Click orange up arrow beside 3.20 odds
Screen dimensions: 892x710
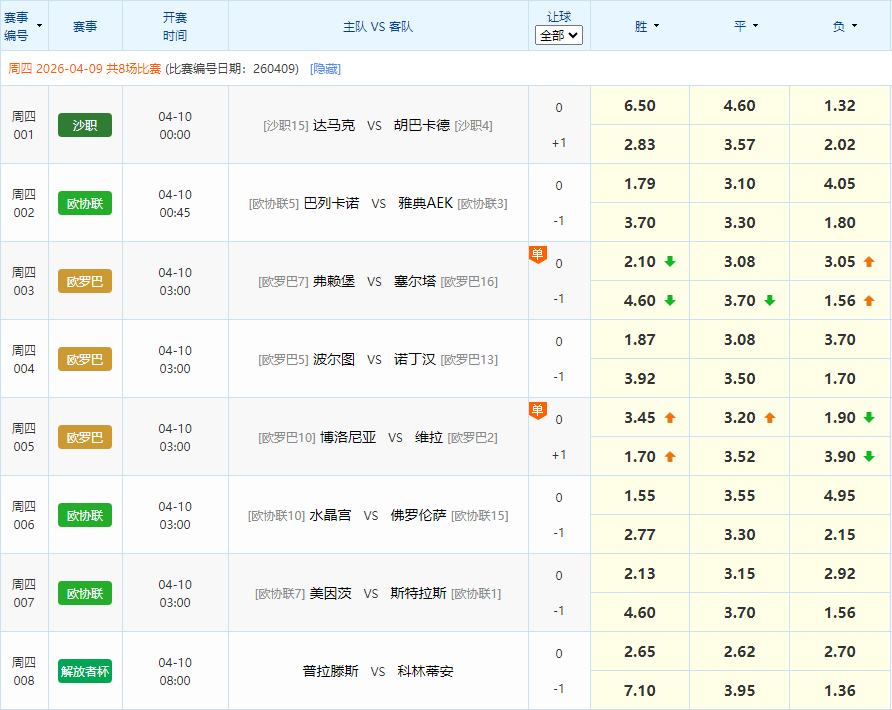point(770,418)
